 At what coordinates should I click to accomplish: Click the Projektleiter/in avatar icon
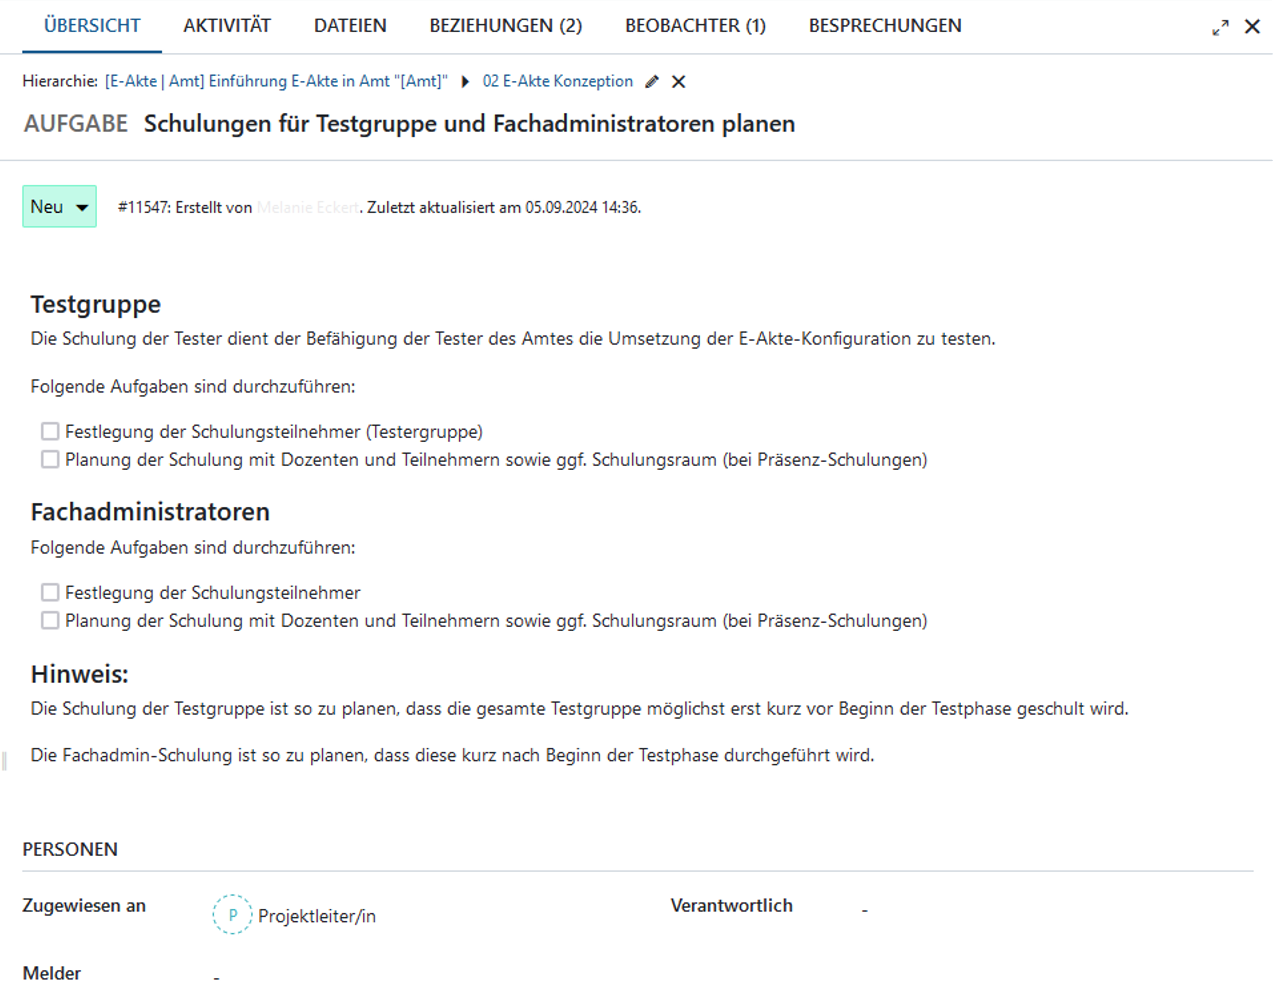(232, 913)
